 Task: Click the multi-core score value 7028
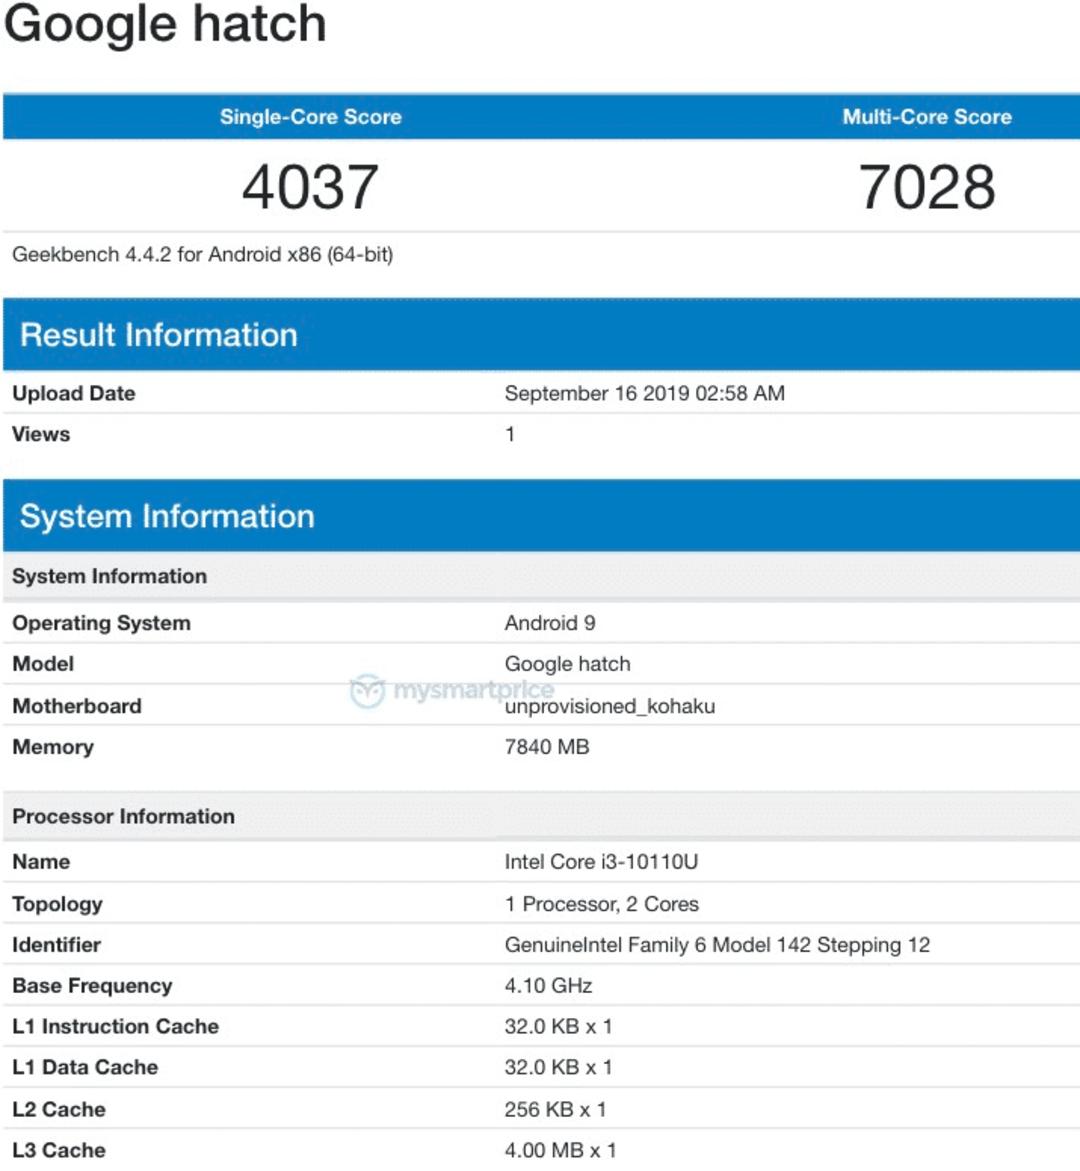click(927, 187)
